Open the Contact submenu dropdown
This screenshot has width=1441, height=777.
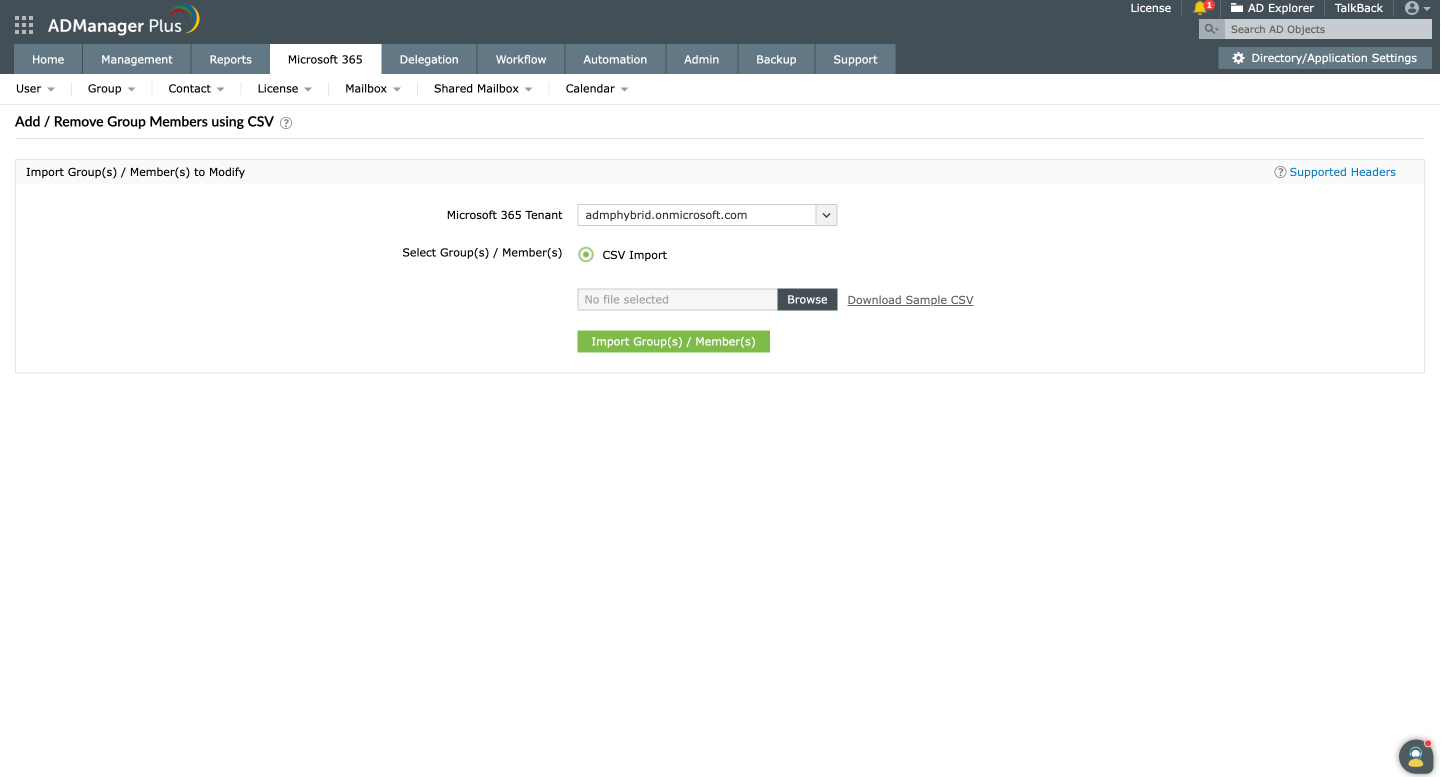(197, 89)
